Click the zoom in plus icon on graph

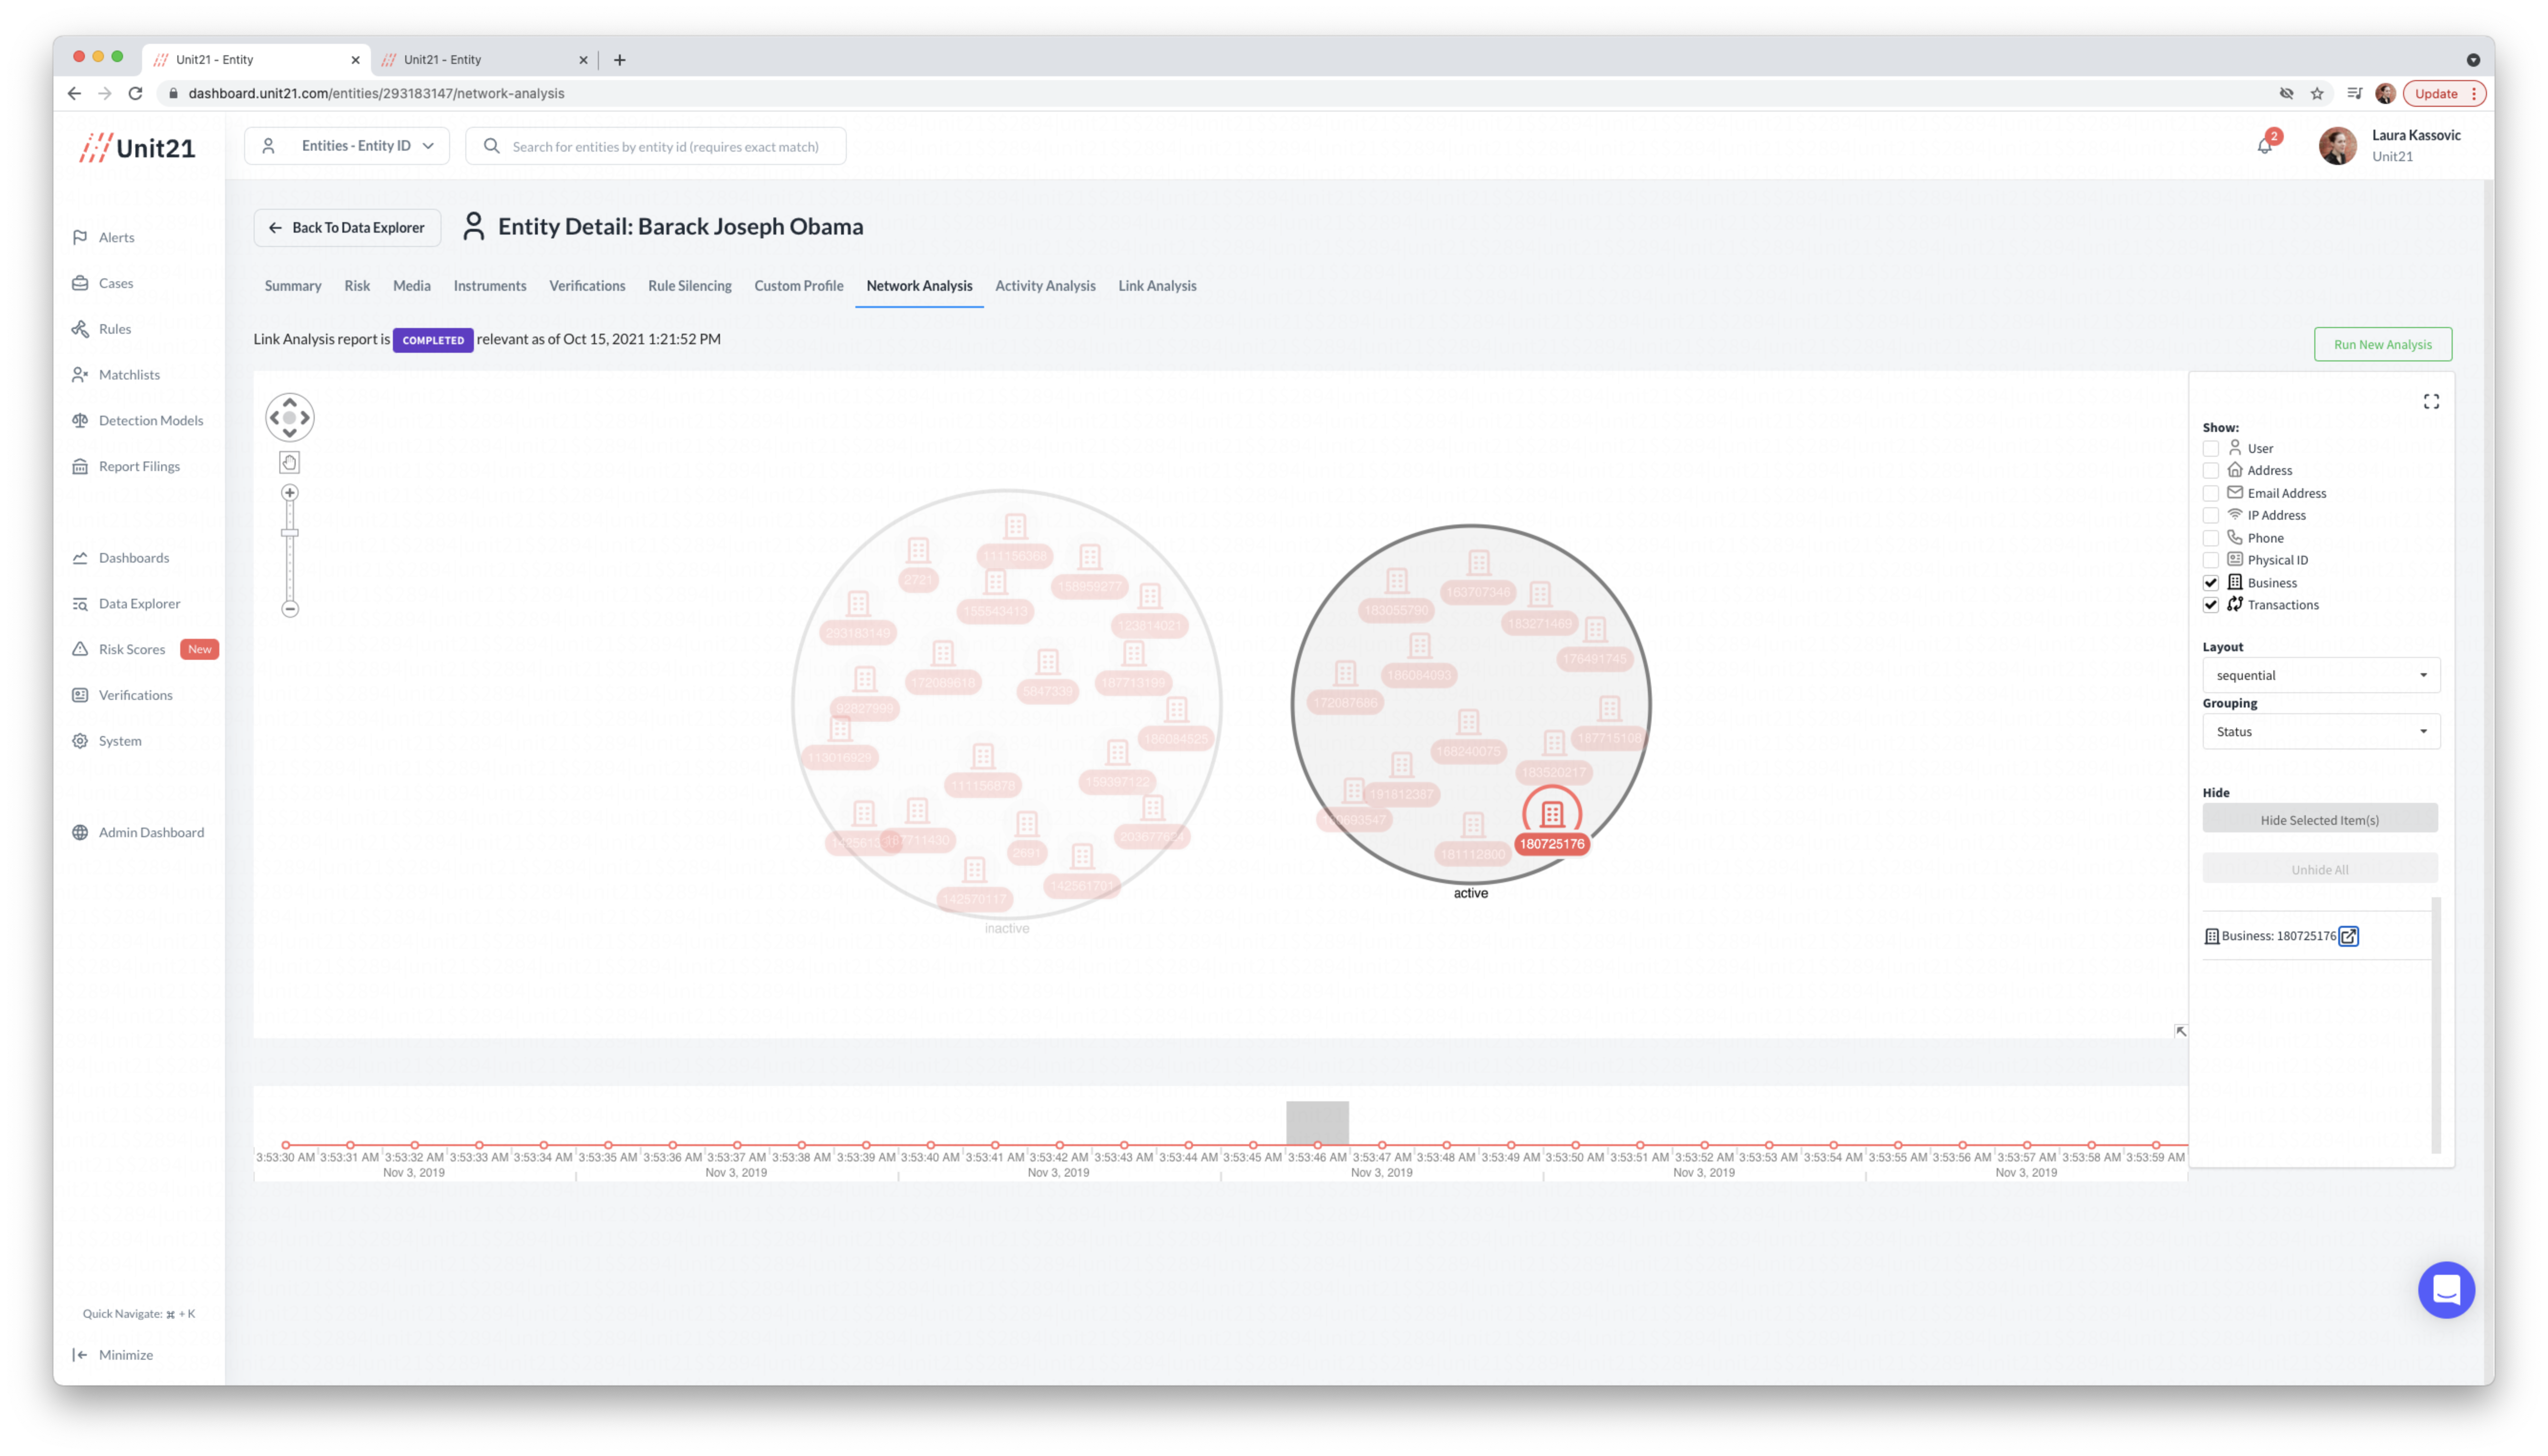pyautogui.click(x=290, y=493)
